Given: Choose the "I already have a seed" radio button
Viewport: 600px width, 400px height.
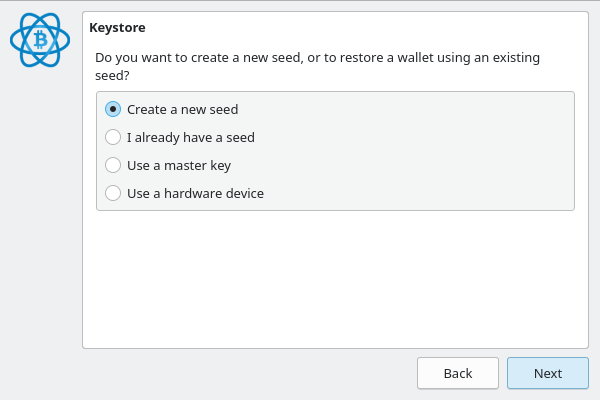Looking at the screenshot, I should [113, 137].
